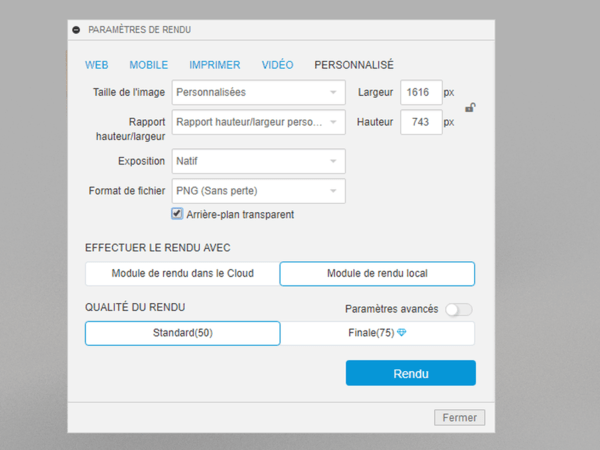Select Module de rendu local option
Viewport: 600px width, 450px height.
(377, 274)
